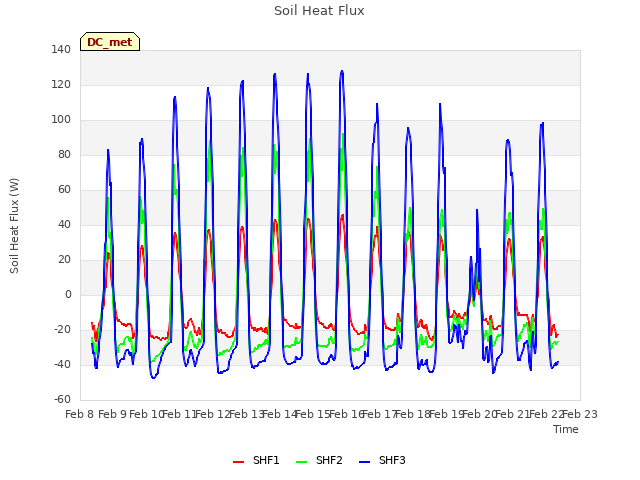
Task: Click the 80 y-axis tick label
Action: (x=64, y=154)
